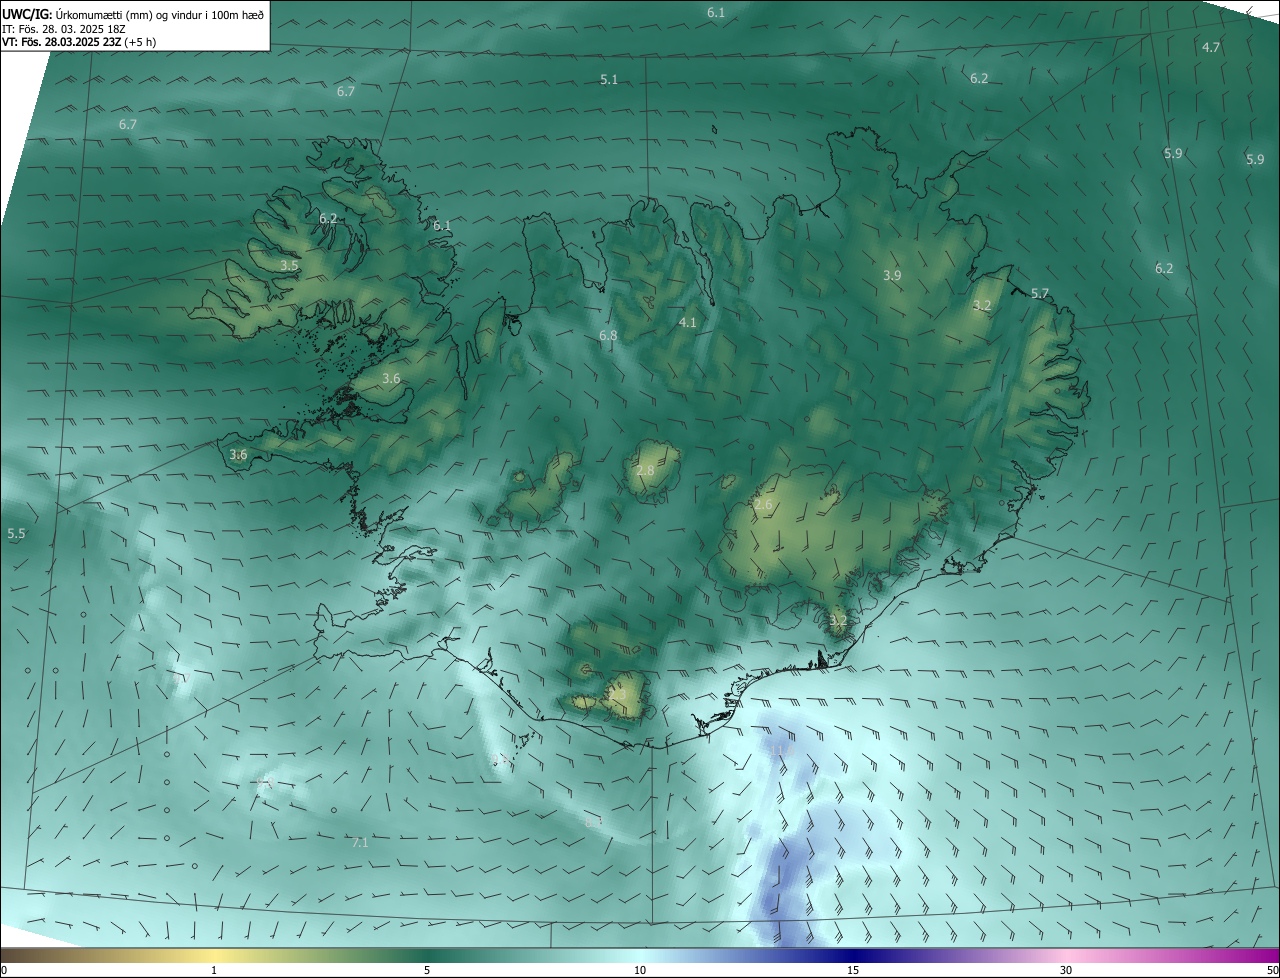Click the 0 tick on the color scale
1280x978 pixels.
click(x=4, y=970)
